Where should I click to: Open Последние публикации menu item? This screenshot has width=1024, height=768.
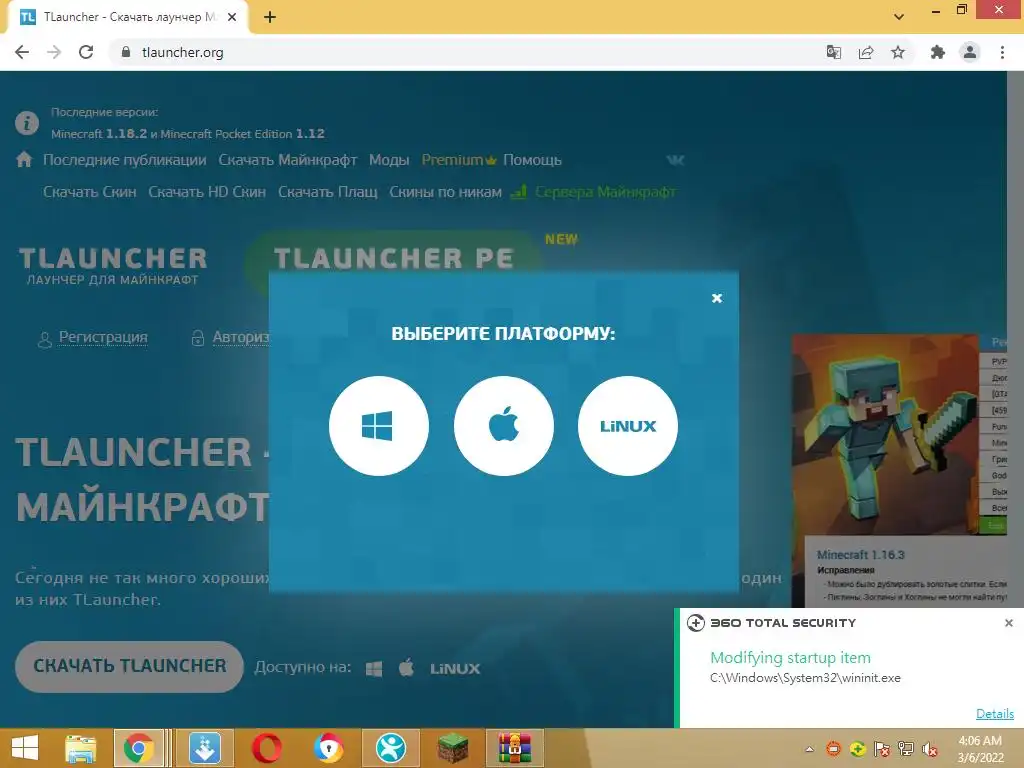tap(125, 160)
